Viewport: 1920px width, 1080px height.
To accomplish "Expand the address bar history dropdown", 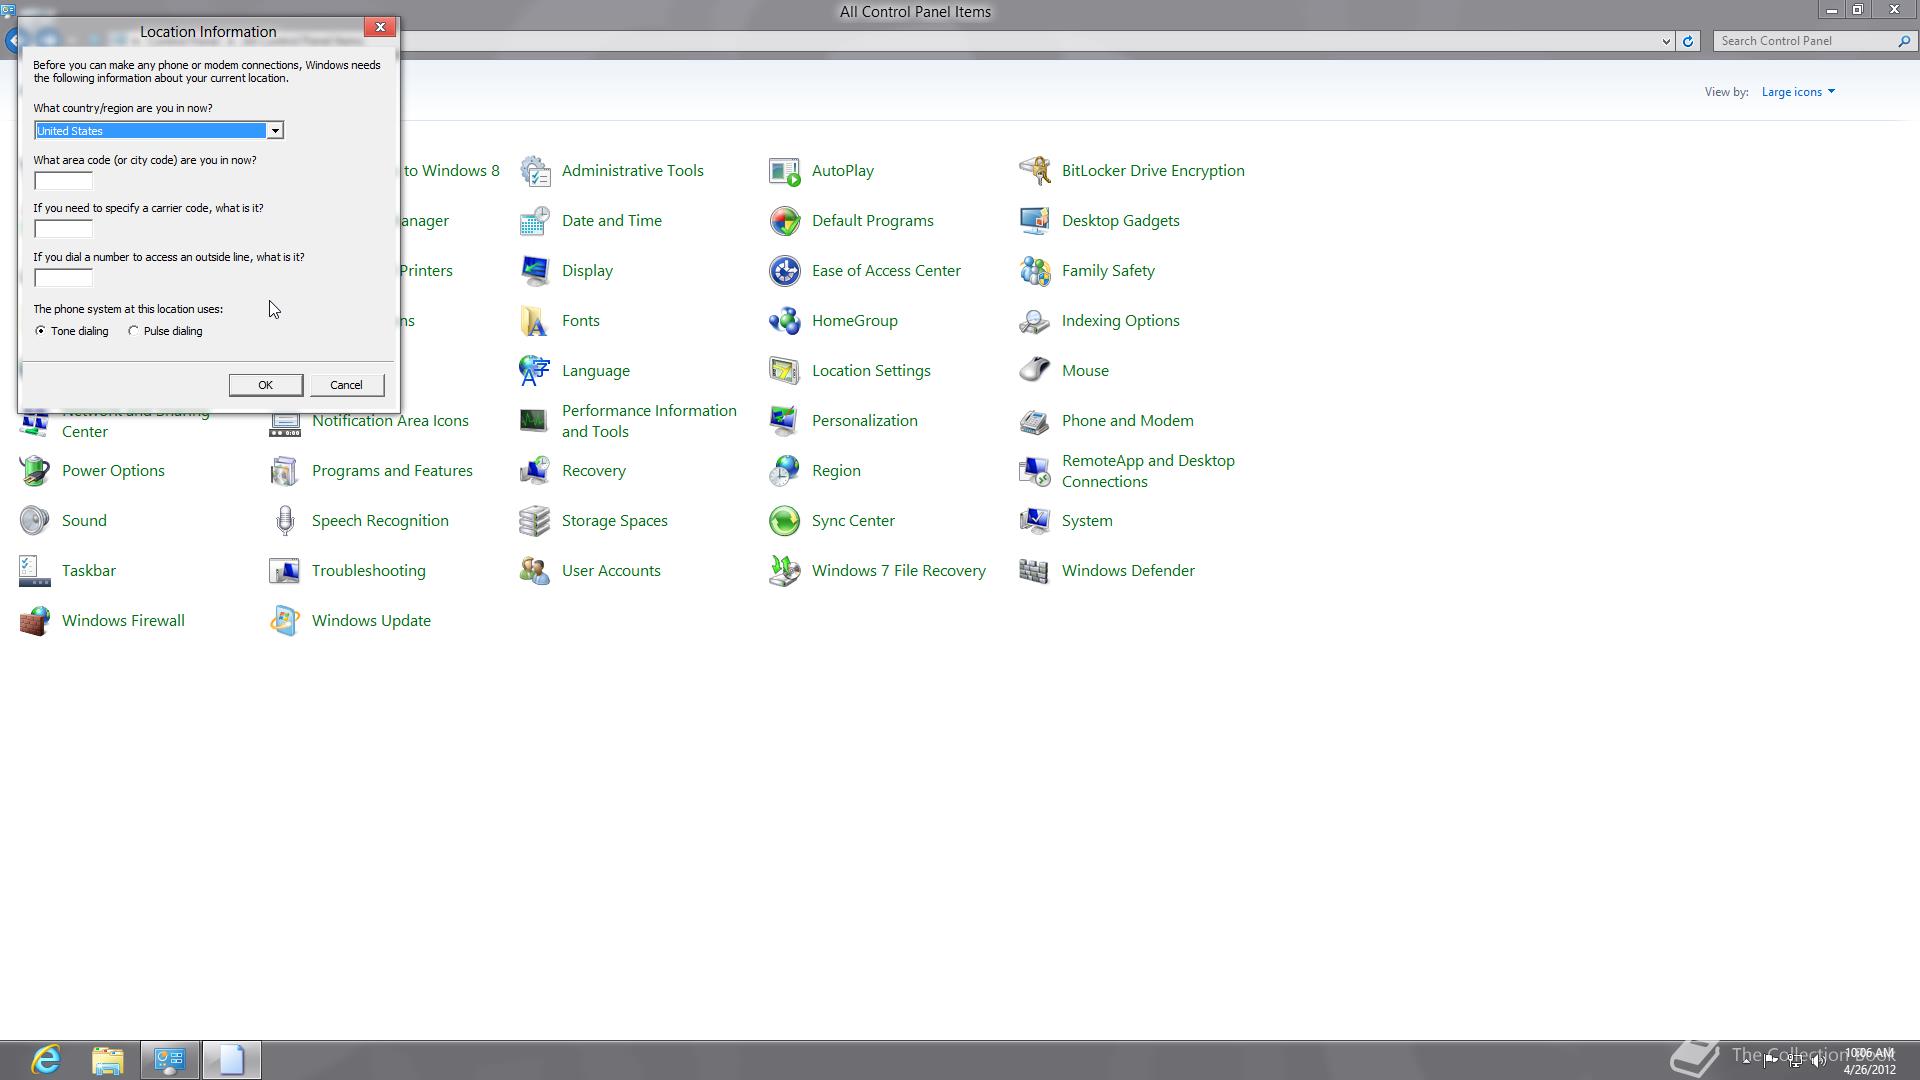I will [x=1666, y=41].
